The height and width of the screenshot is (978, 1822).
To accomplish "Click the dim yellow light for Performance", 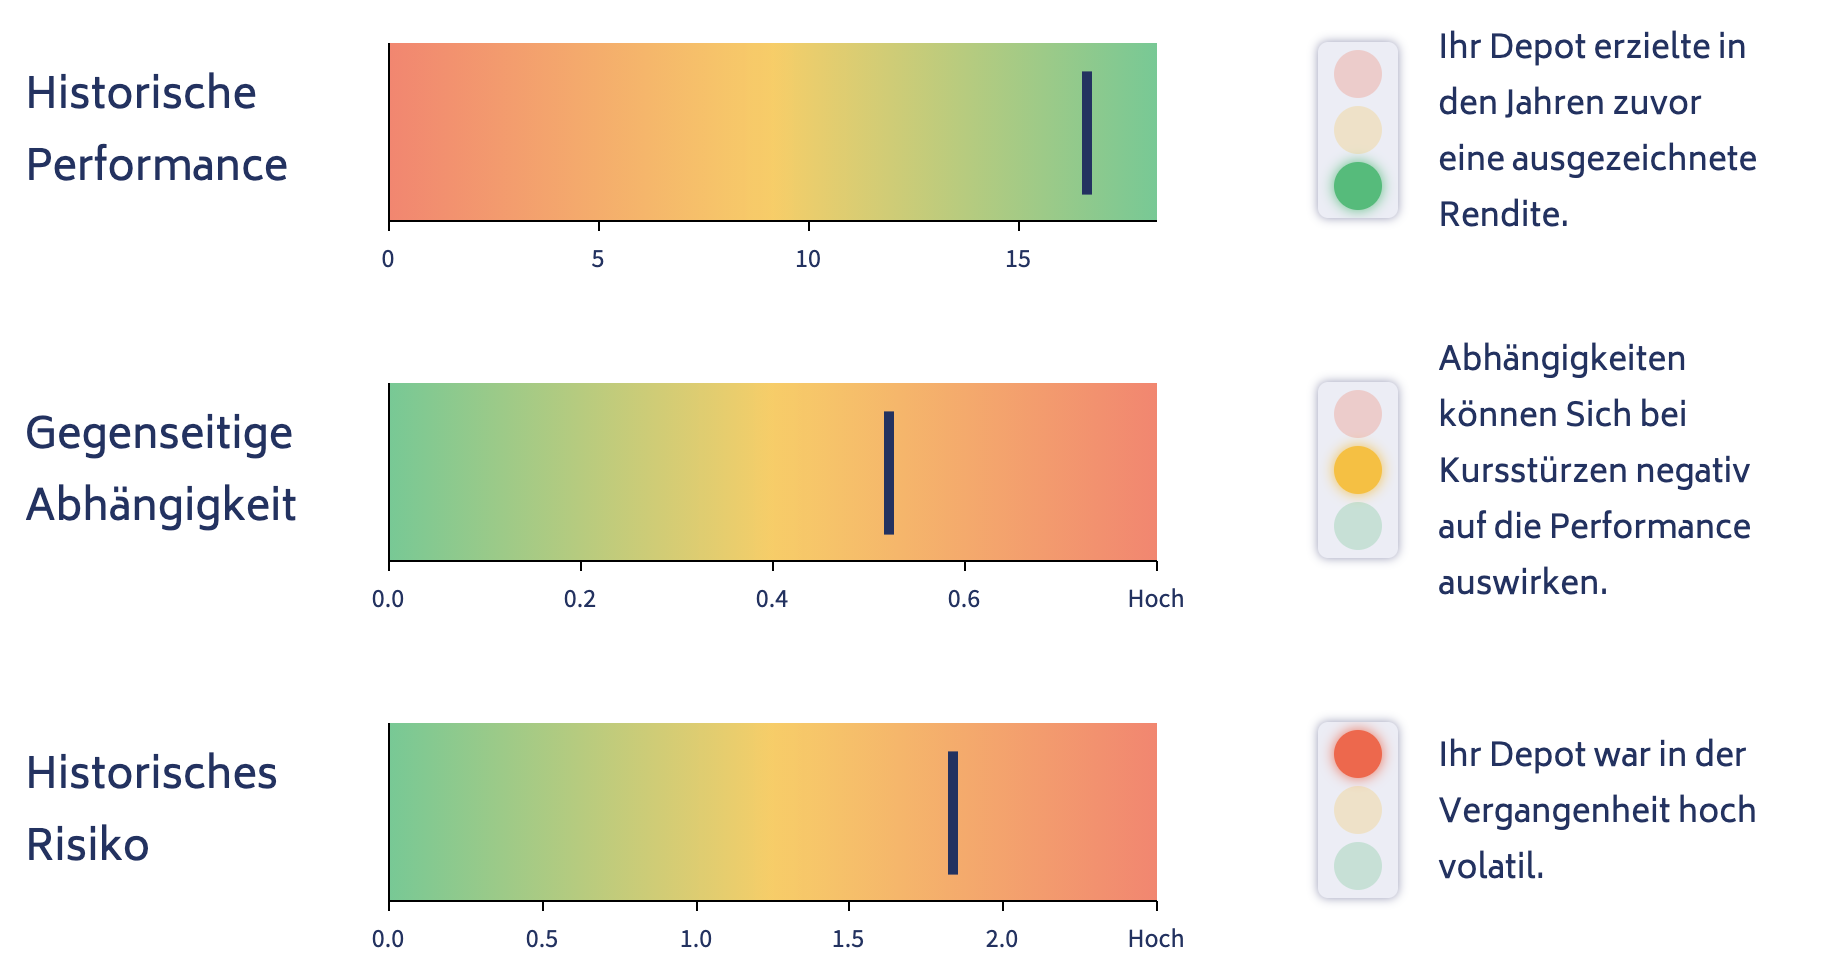I will 1357,130.
